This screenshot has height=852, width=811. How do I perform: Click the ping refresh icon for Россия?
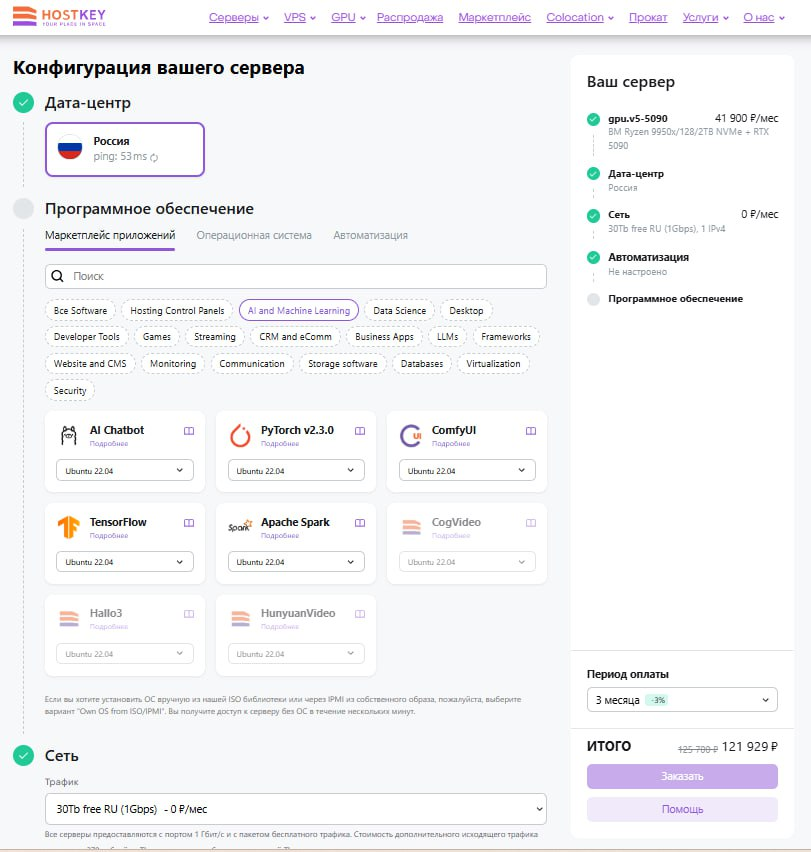pos(154,158)
